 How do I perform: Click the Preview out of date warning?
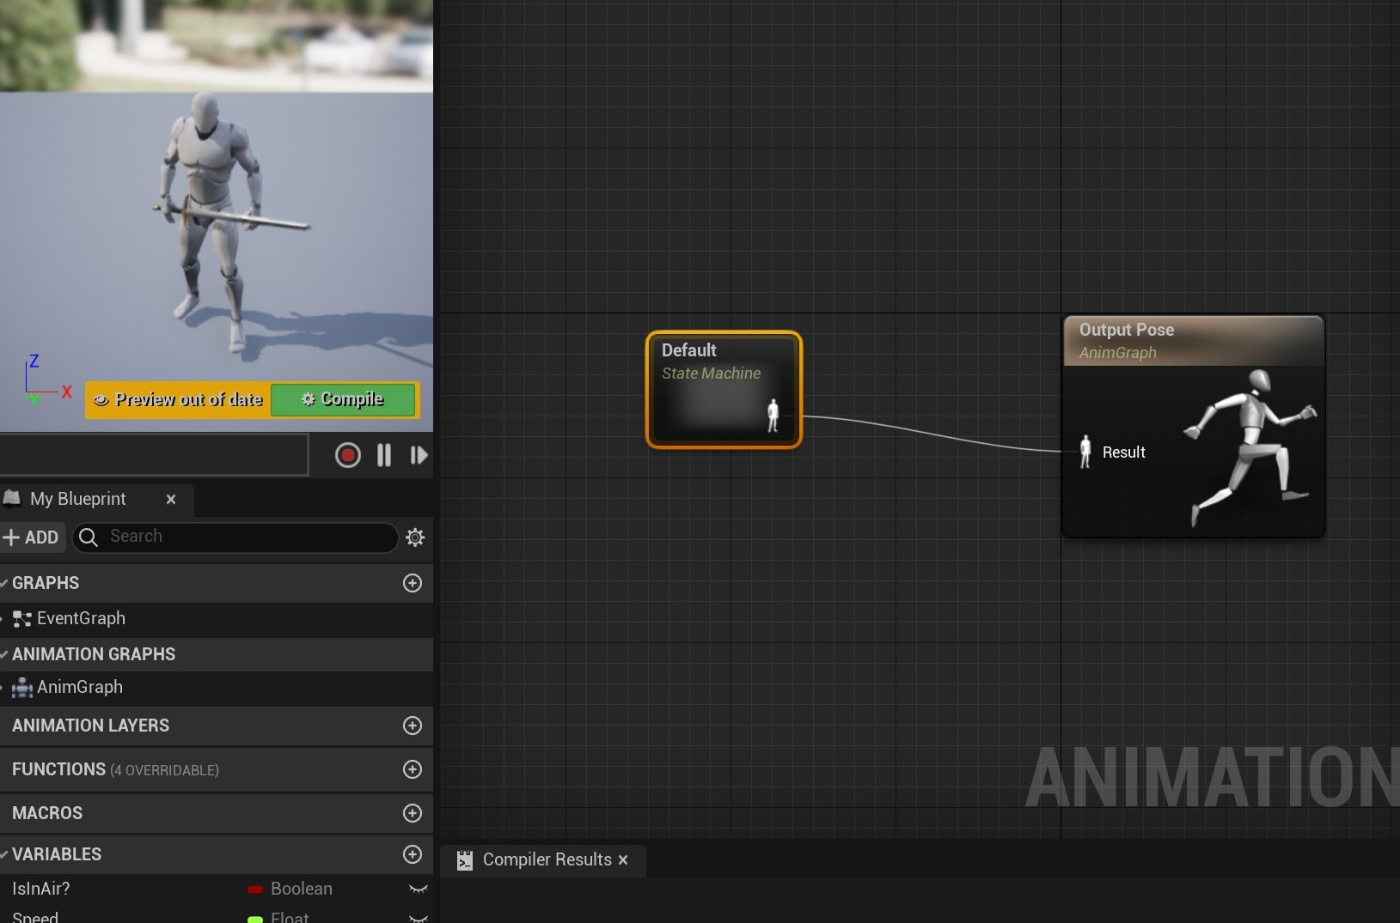pos(178,399)
